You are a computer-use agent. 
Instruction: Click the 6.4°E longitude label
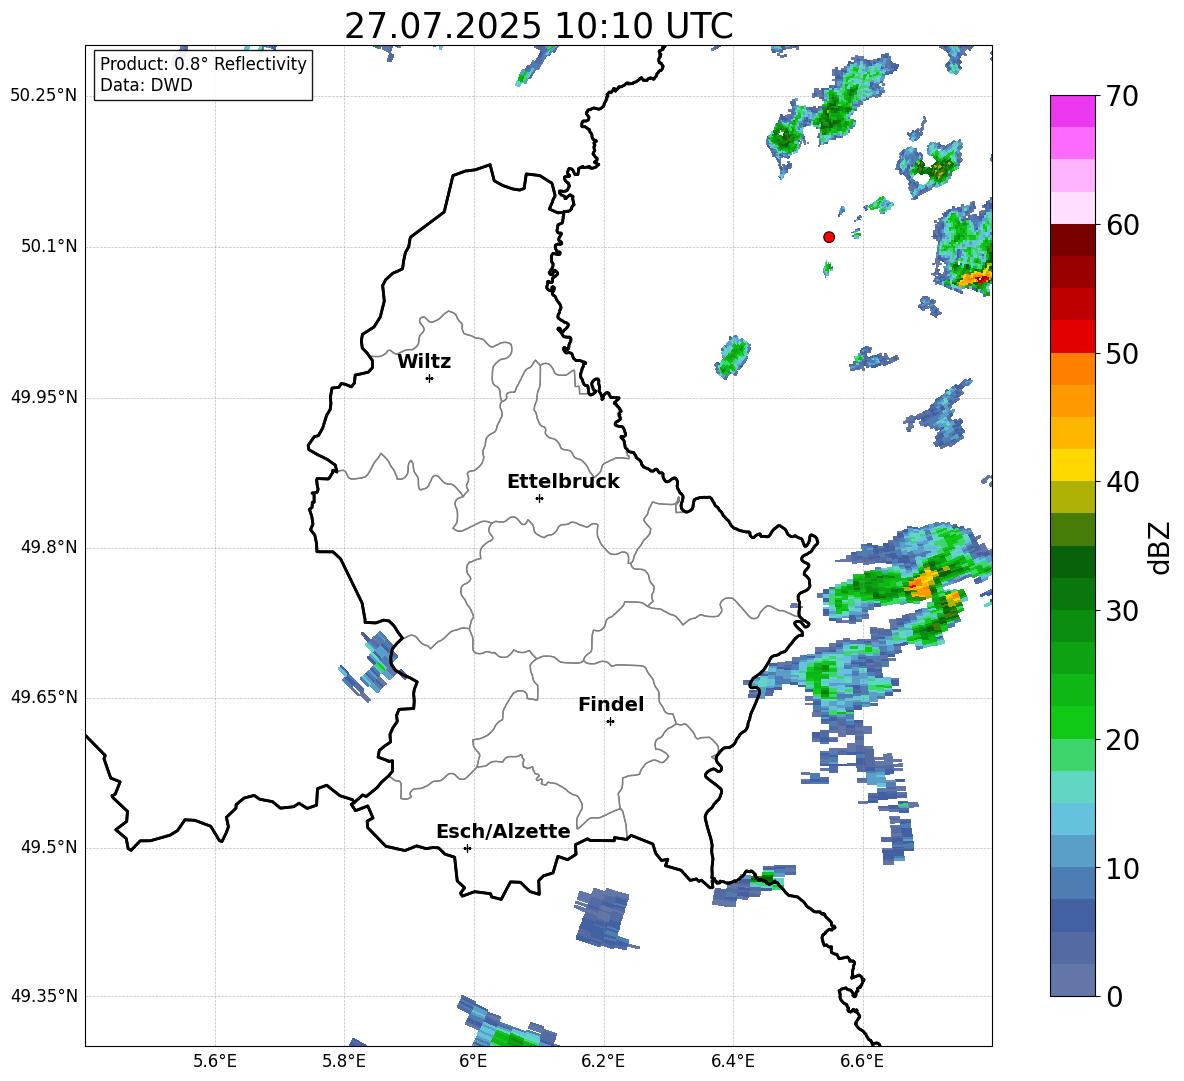coord(732,1061)
